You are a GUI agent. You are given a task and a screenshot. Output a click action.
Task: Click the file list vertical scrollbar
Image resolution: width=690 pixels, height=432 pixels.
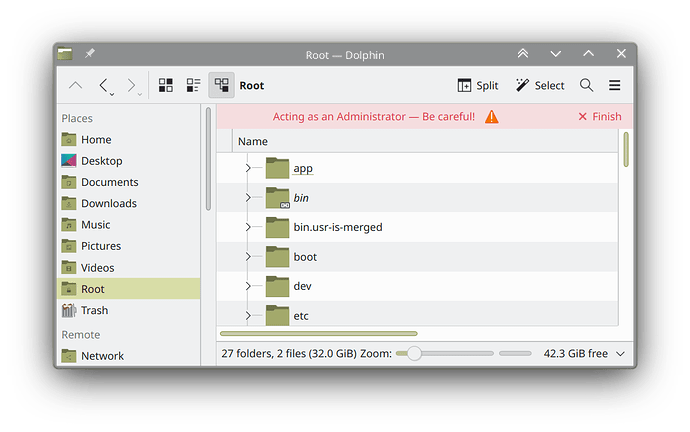click(626, 150)
